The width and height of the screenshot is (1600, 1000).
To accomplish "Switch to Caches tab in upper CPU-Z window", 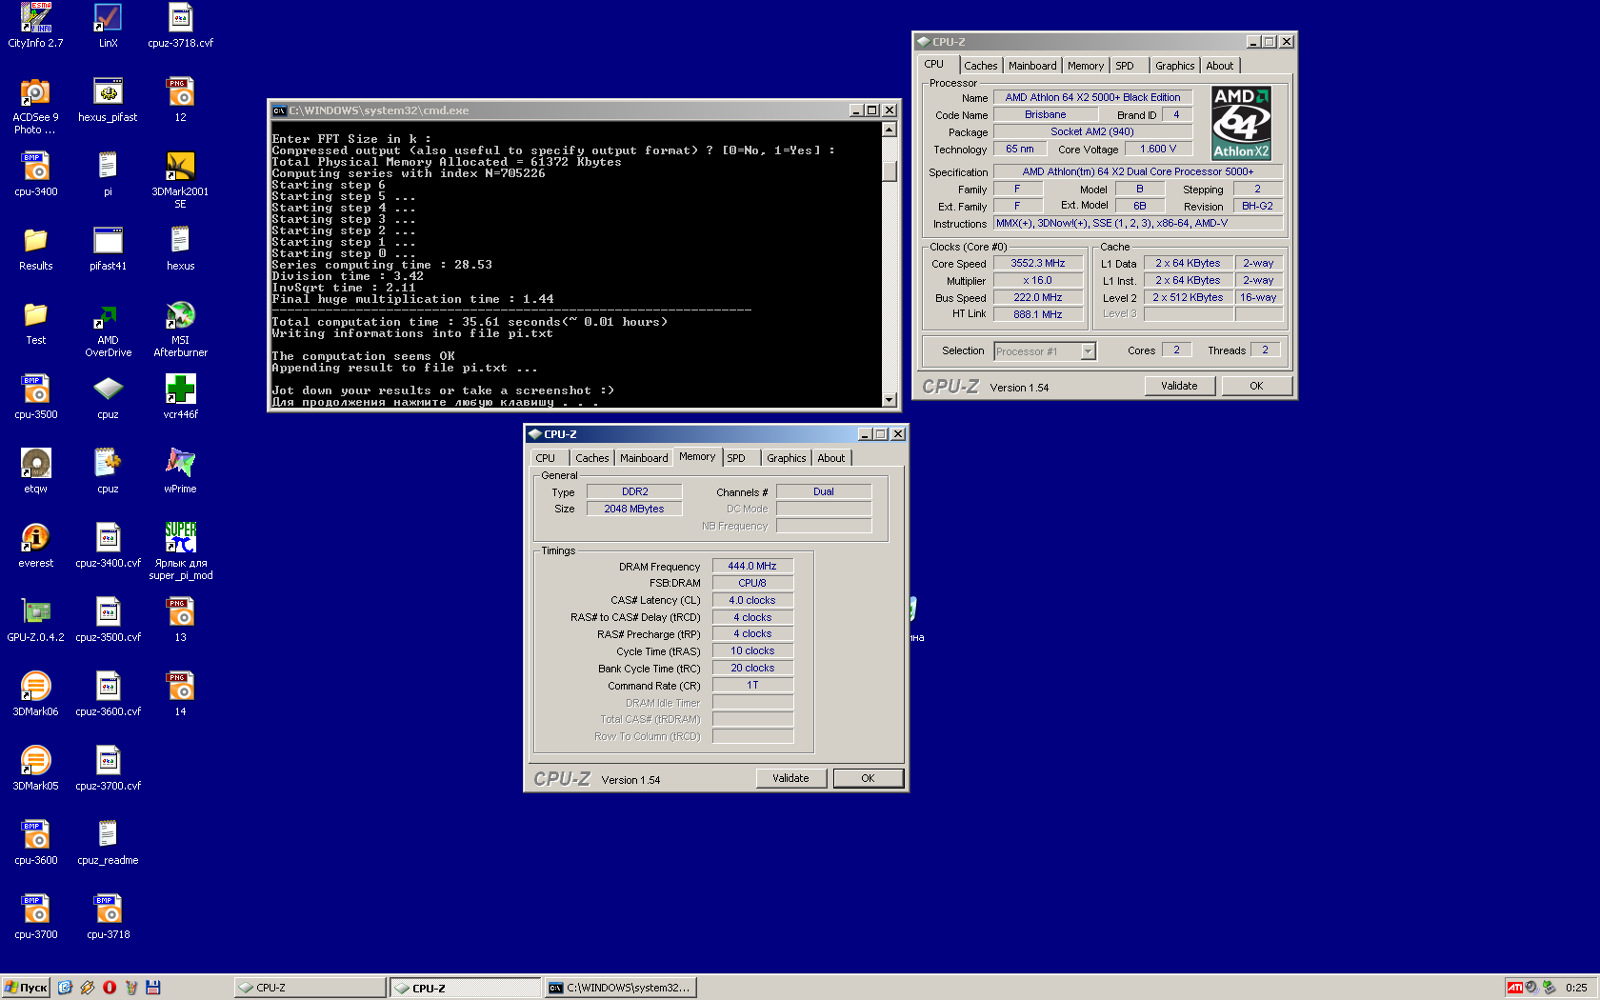I will click(980, 66).
